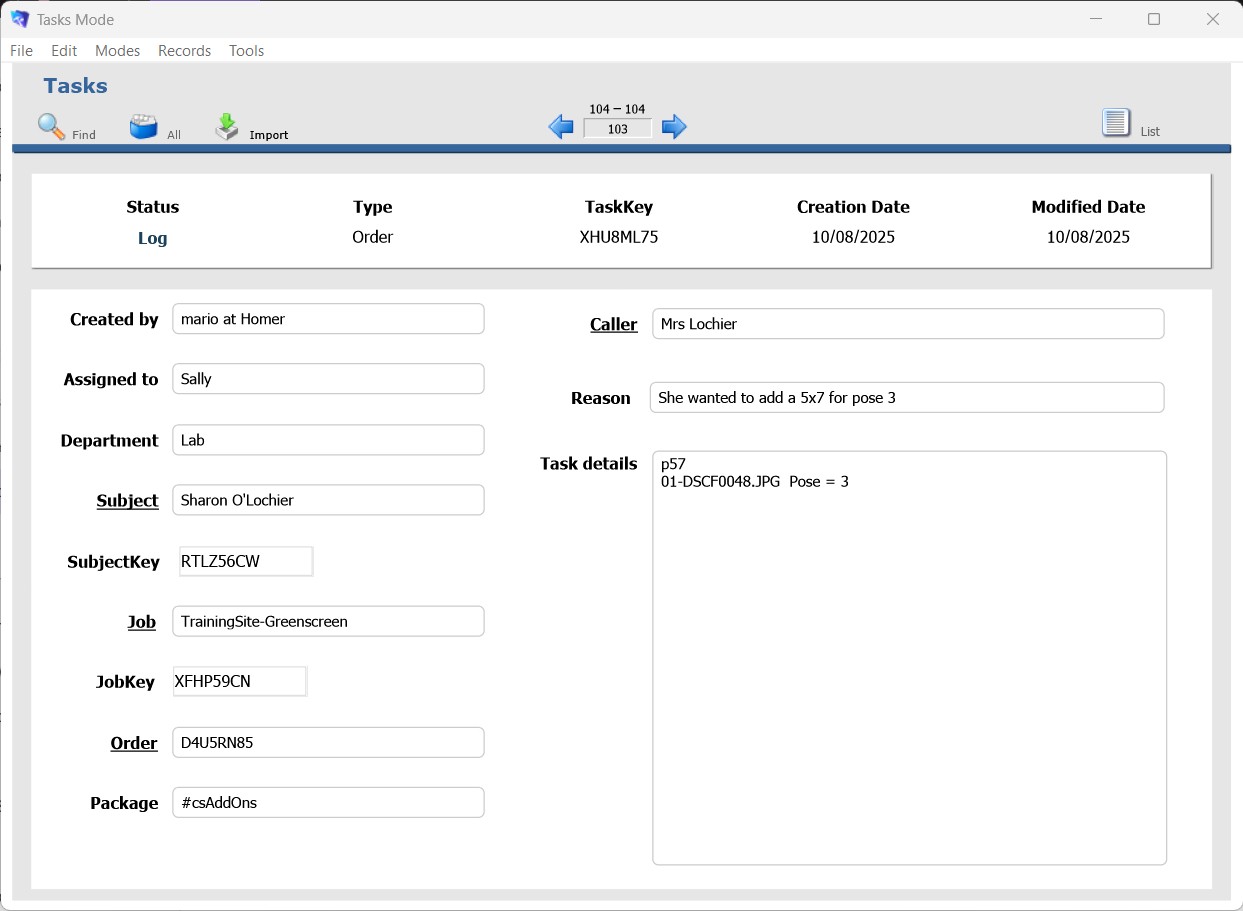Go to previous record with left arrow
Image resolution: width=1243 pixels, height=911 pixels.
pos(561,127)
